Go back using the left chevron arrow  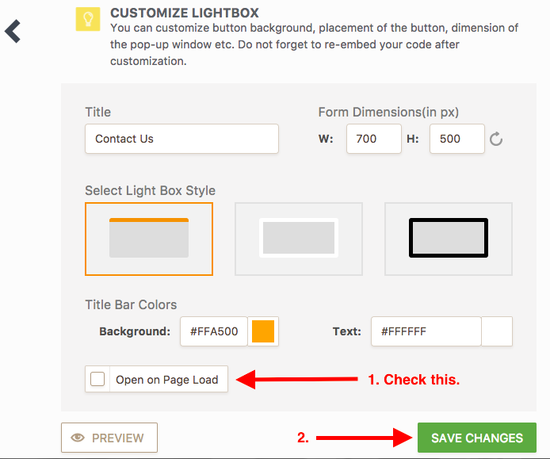tap(13, 32)
